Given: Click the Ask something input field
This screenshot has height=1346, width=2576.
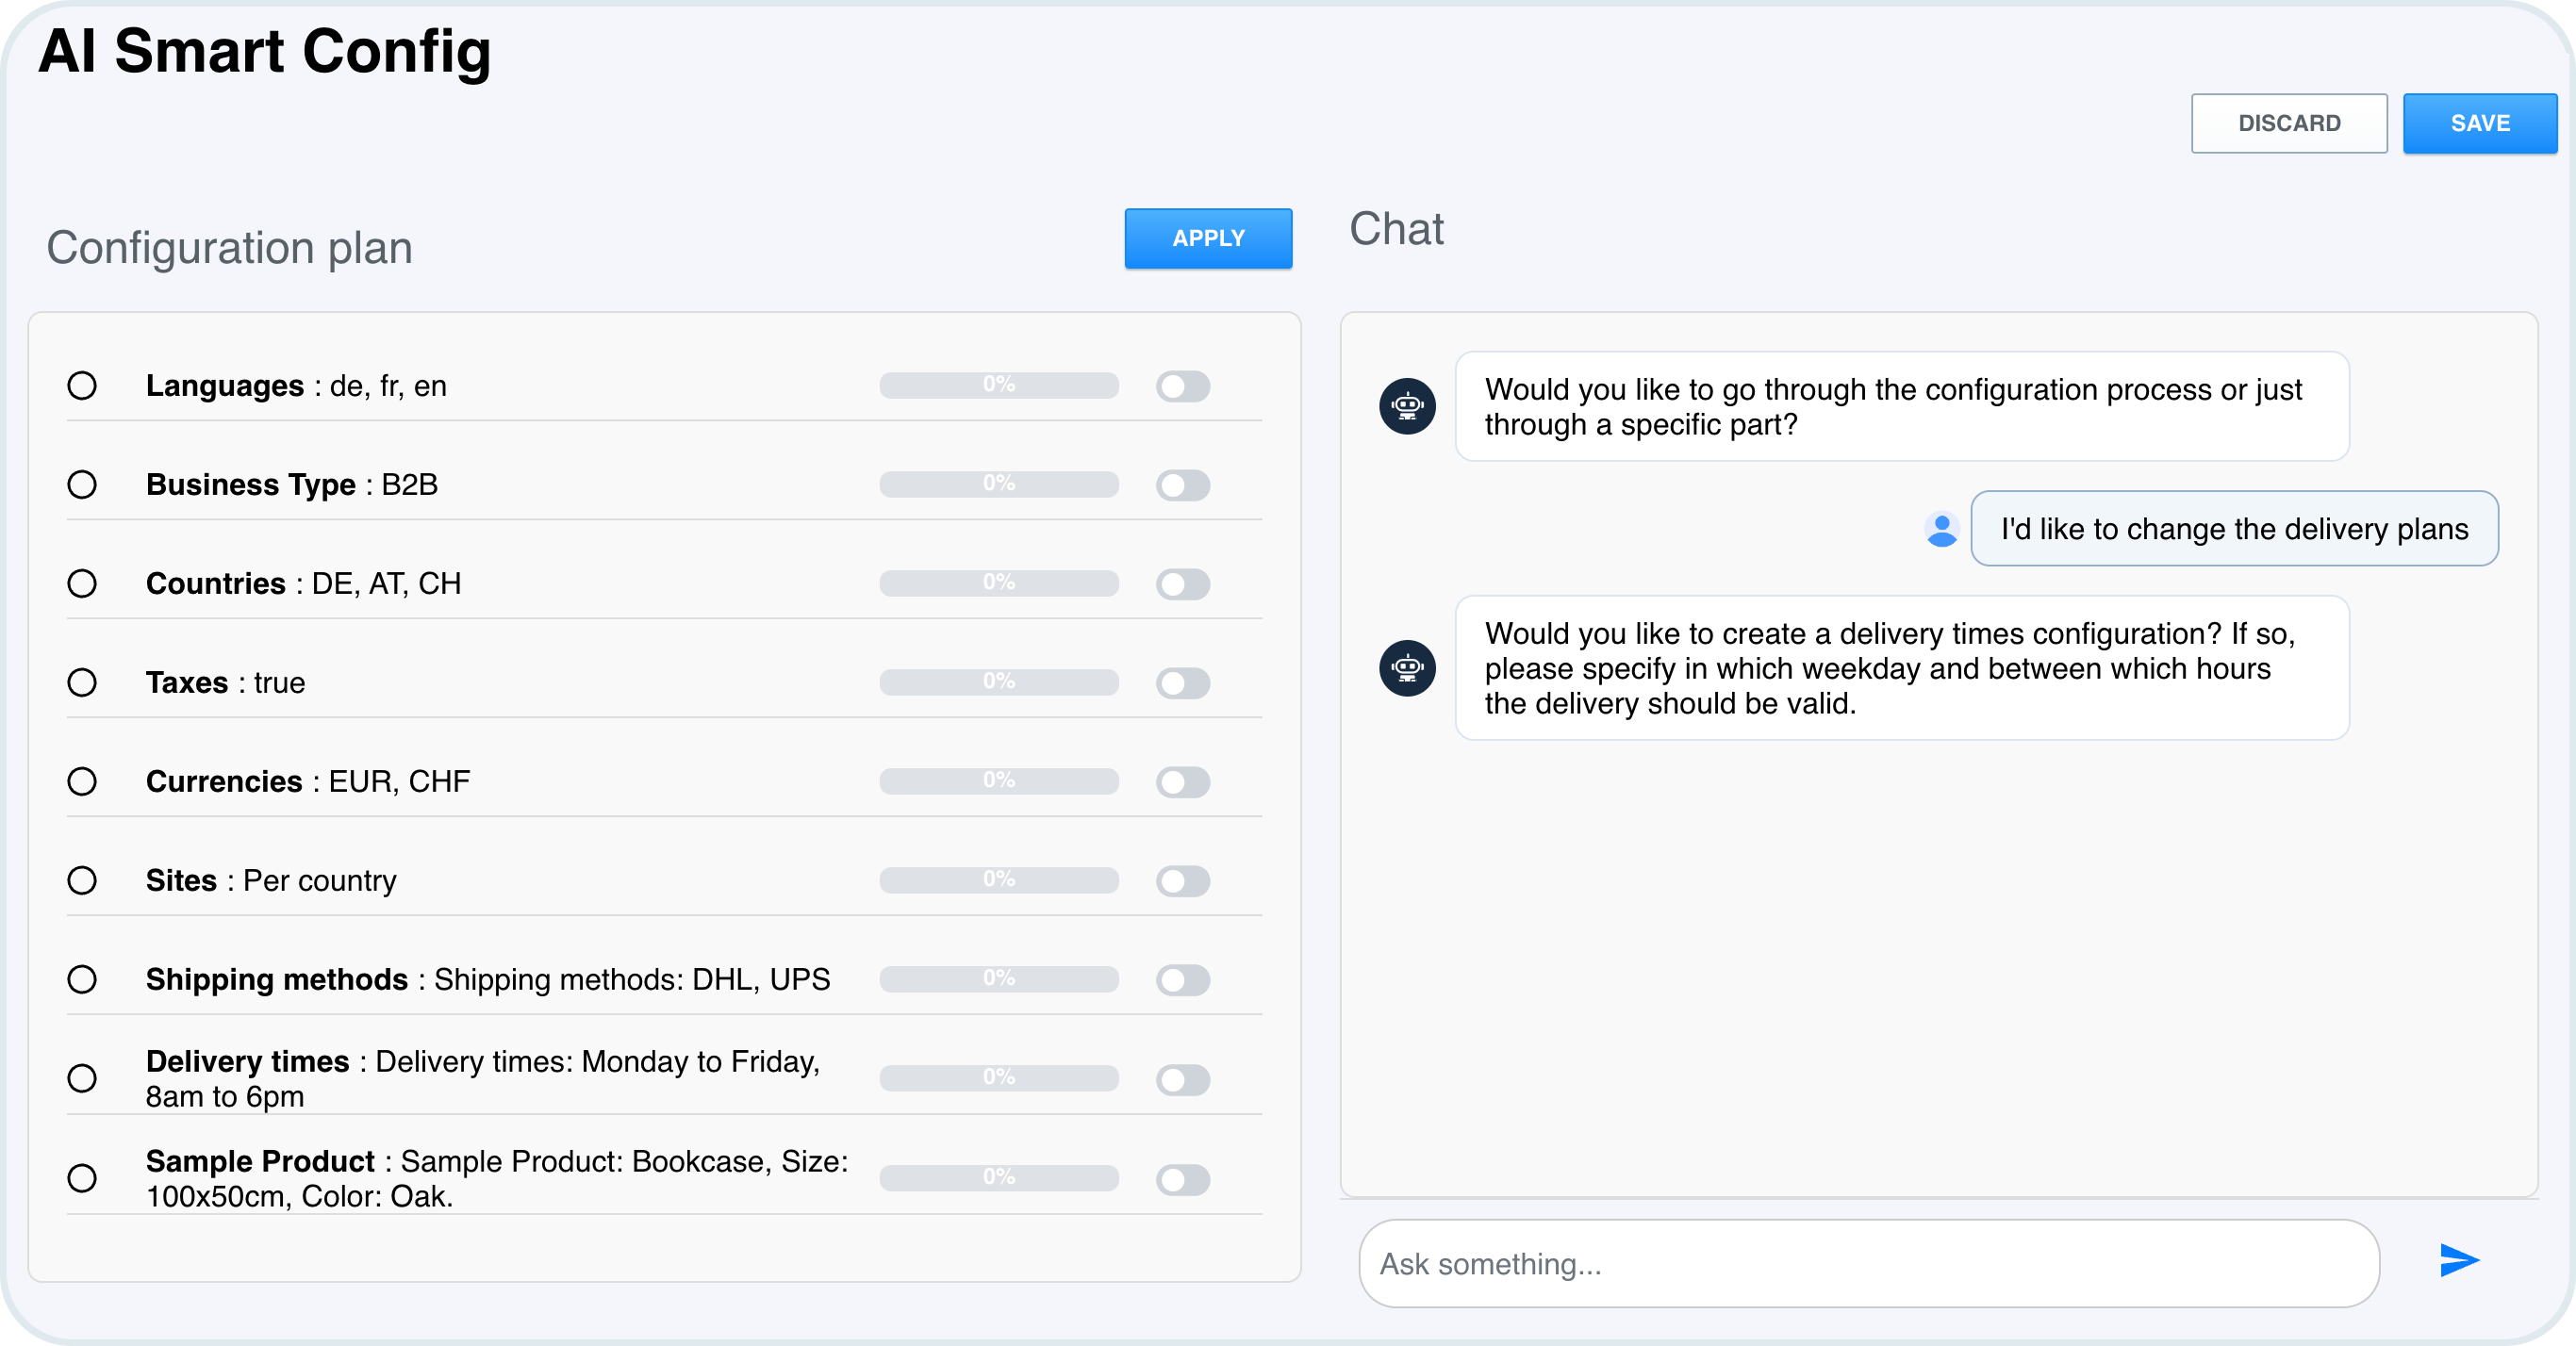Looking at the screenshot, I should point(1866,1263).
